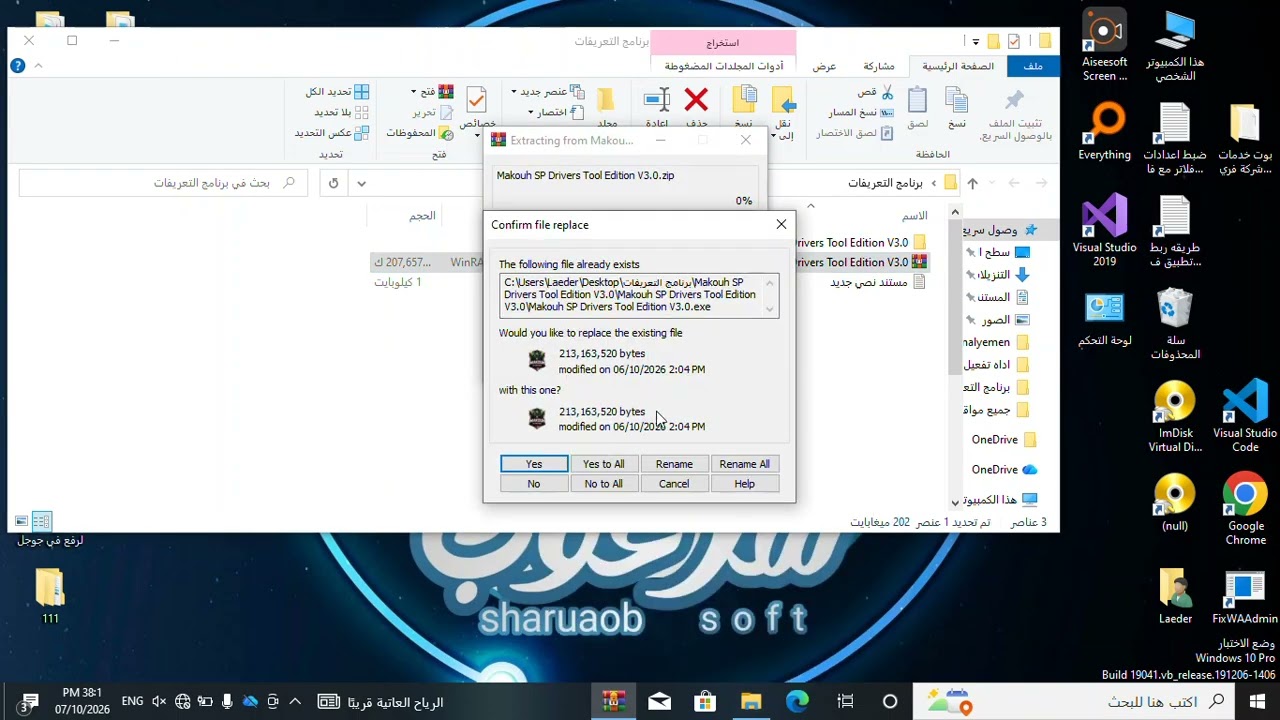Open Microsoft Store from the taskbar
This screenshot has width=1280, height=720.
(705, 701)
